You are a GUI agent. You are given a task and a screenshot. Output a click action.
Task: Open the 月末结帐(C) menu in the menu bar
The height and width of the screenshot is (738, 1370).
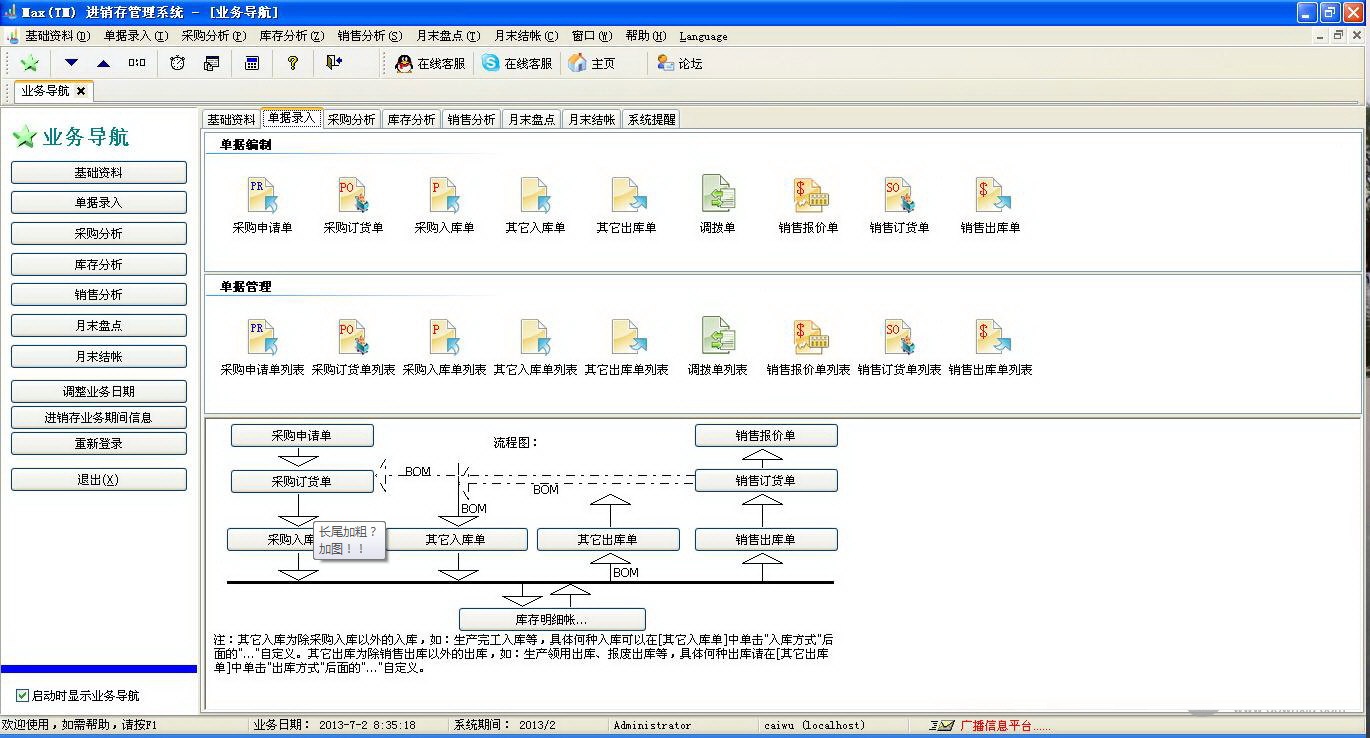click(x=526, y=36)
